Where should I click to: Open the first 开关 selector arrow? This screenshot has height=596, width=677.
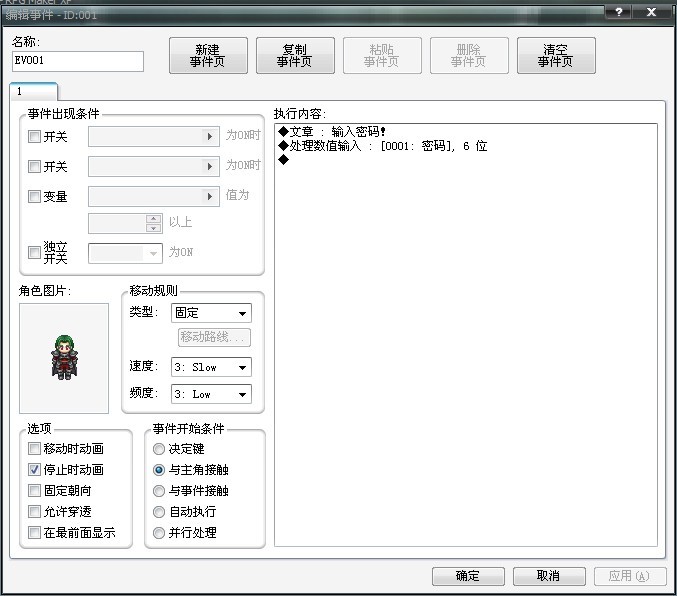(210, 136)
